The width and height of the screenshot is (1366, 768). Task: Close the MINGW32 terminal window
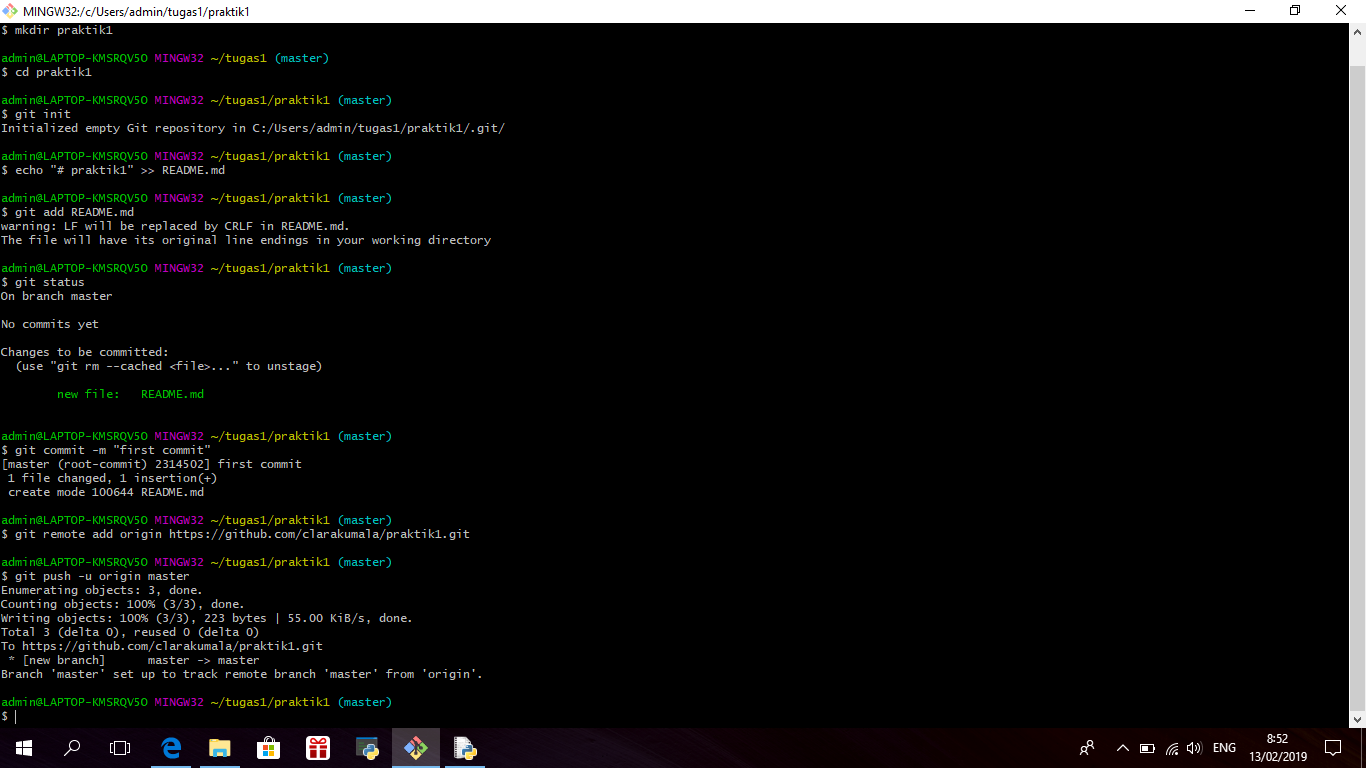[1342, 11]
